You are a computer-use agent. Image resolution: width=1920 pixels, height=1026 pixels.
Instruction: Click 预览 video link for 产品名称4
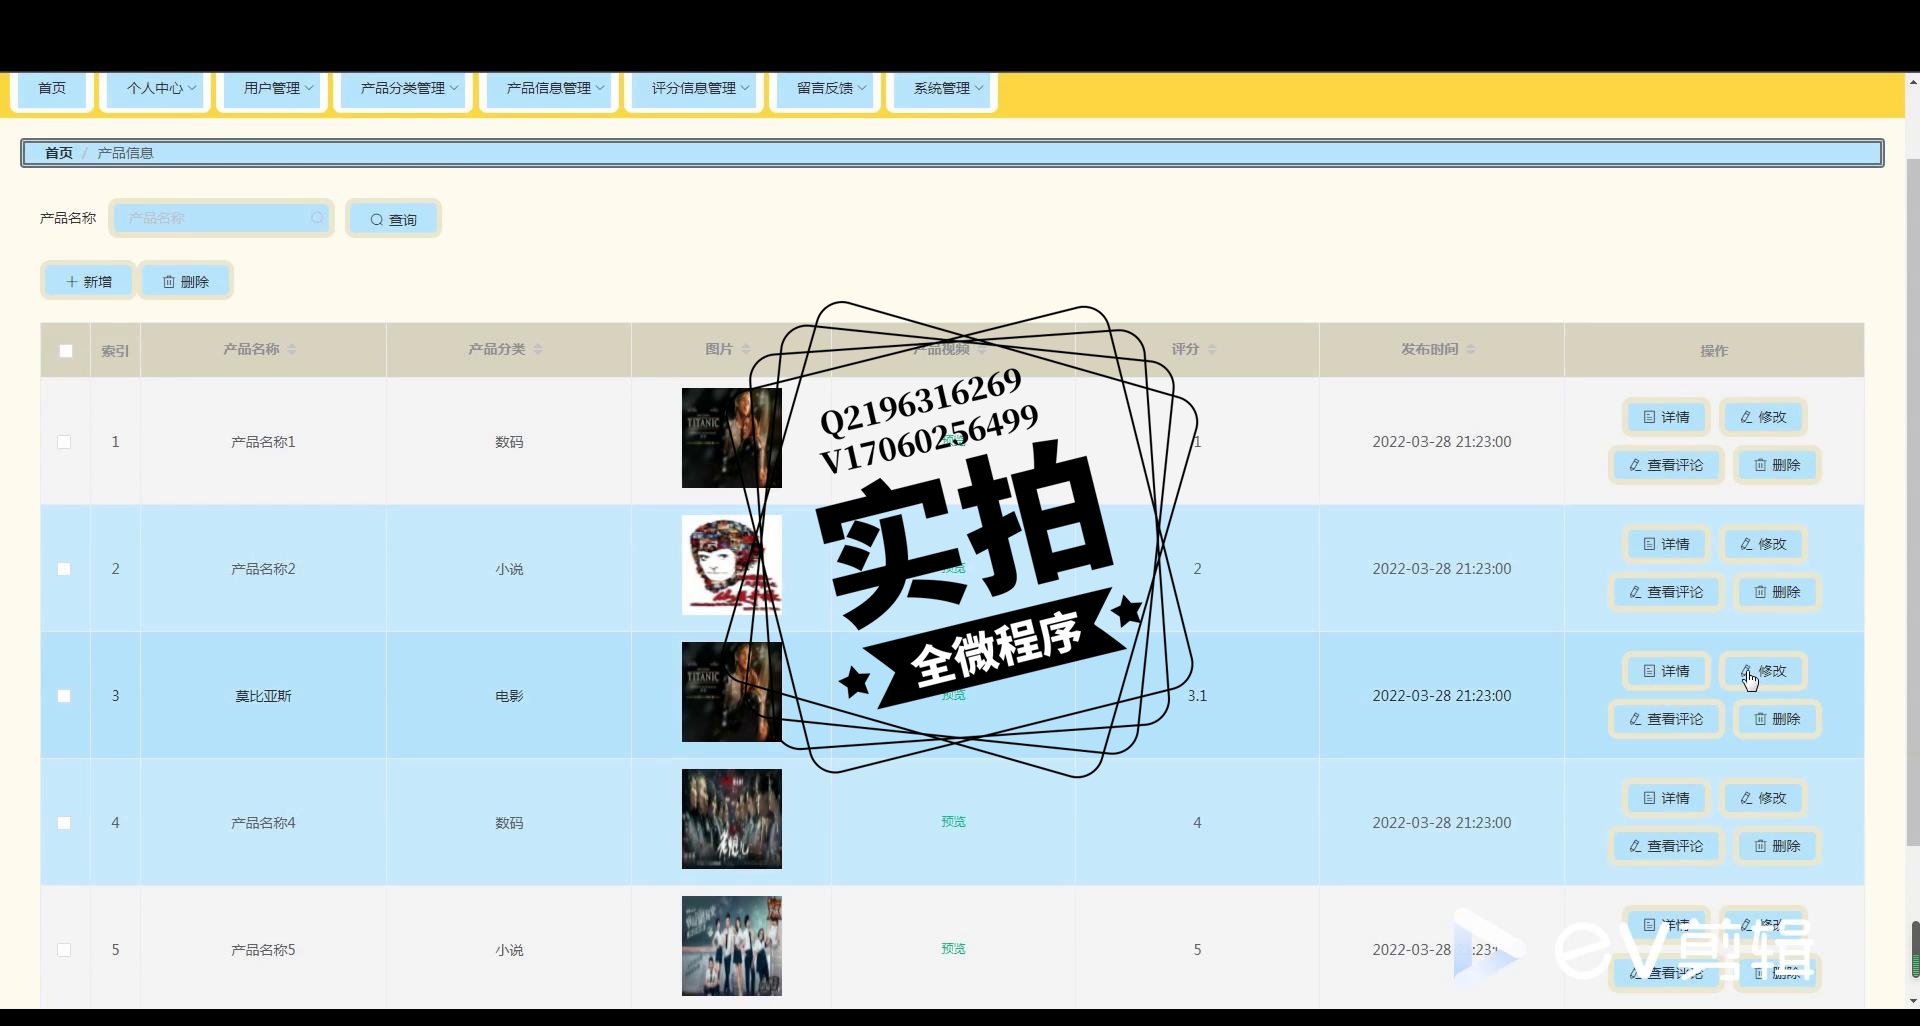click(x=953, y=822)
